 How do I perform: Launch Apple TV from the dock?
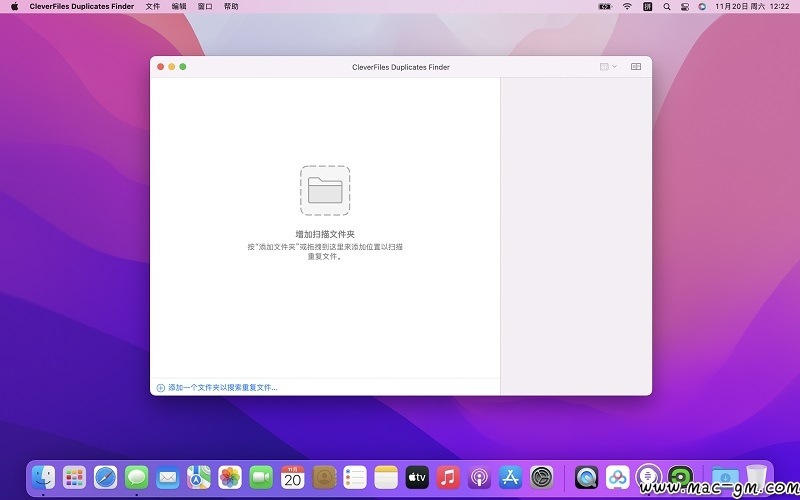pyautogui.click(x=417, y=478)
